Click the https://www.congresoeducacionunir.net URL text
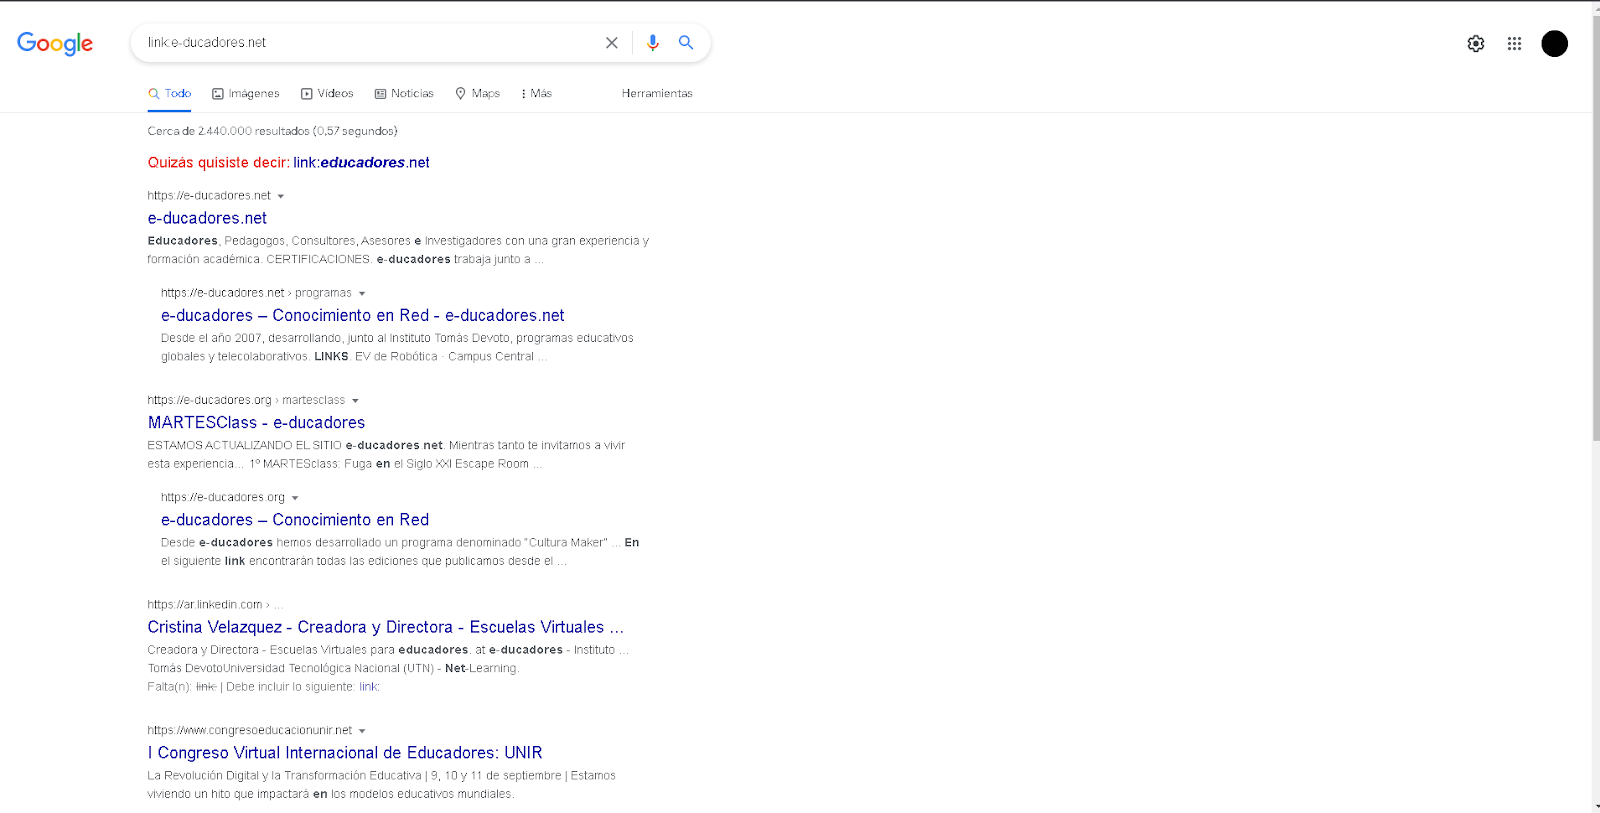This screenshot has width=1600, height=813. [250, 730]
